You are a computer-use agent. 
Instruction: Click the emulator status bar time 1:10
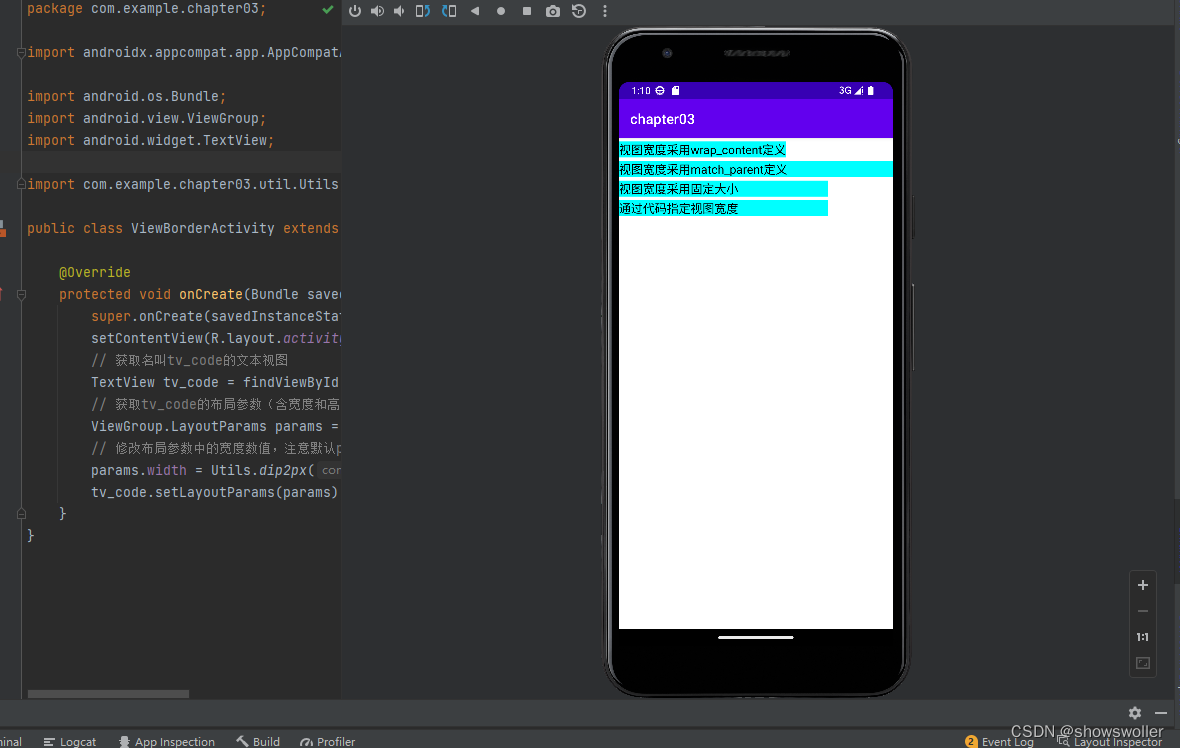pos(640,90)
